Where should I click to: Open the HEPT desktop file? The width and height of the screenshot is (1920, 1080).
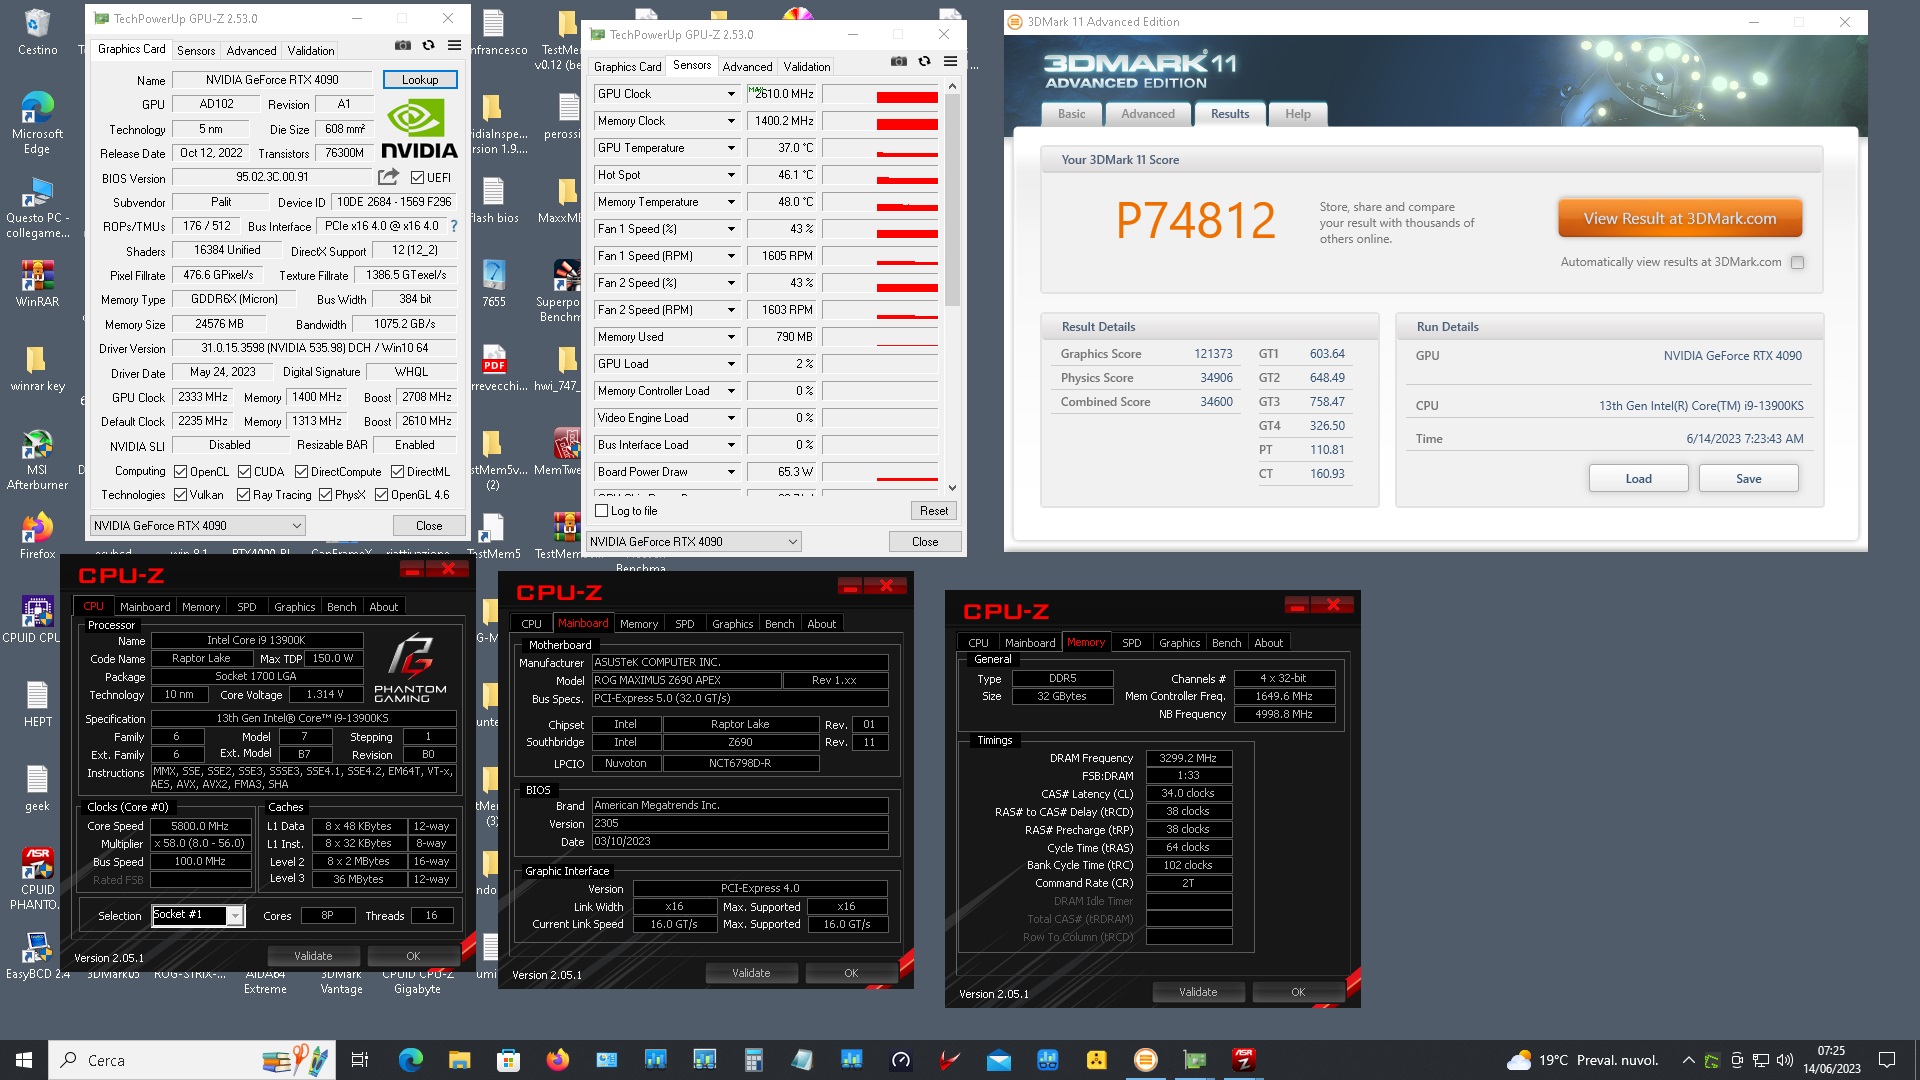click(x=37, y=703)
